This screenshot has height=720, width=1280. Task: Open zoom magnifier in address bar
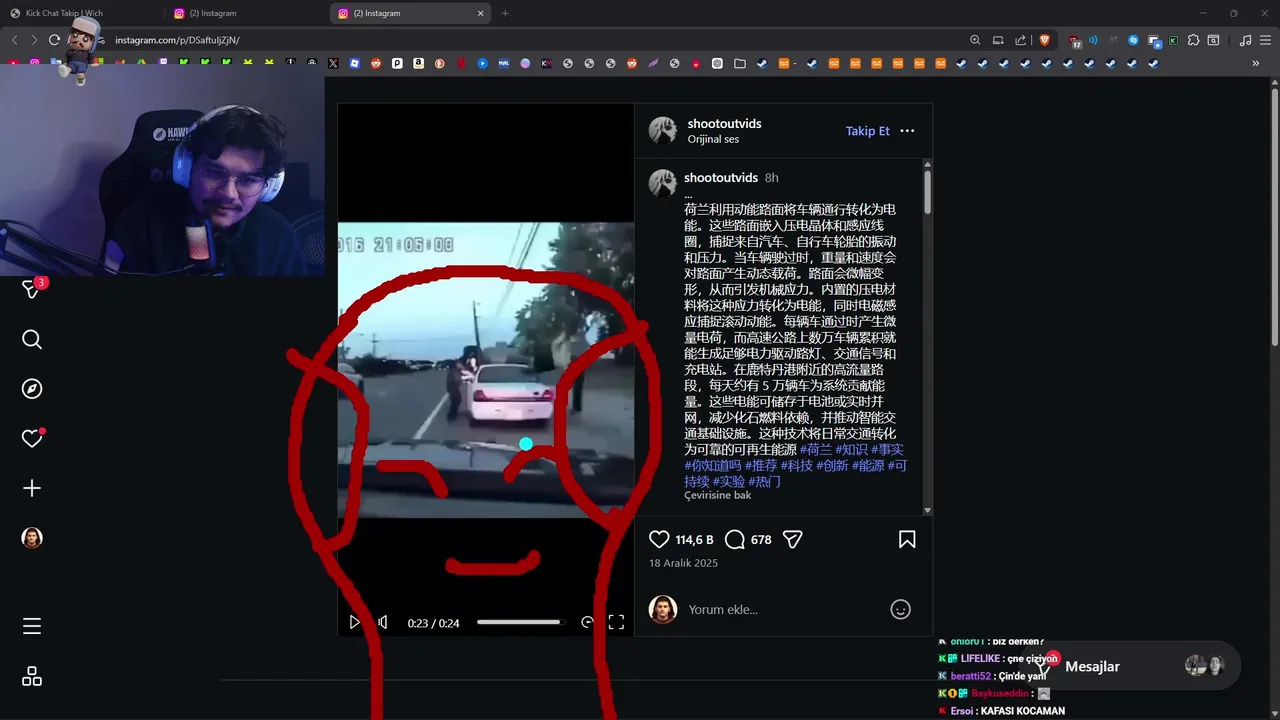975,40
